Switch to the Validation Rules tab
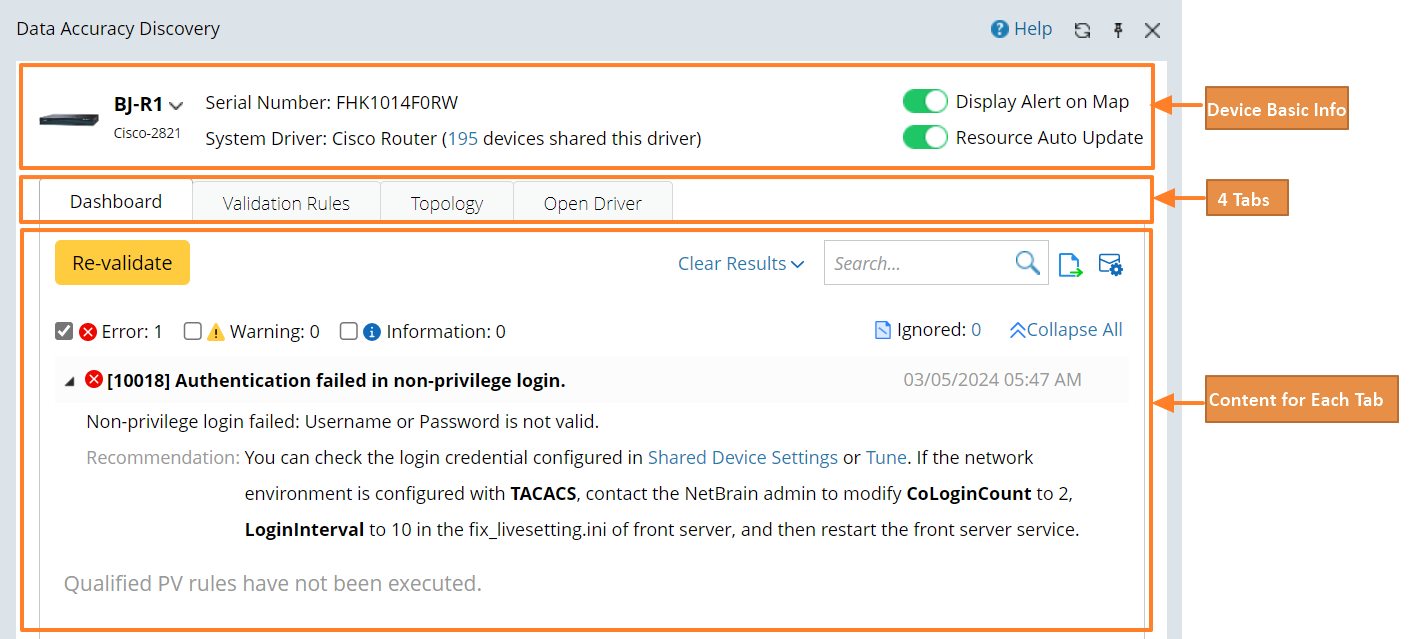This screenshot has width=1415, height=639. click(286, 203)
